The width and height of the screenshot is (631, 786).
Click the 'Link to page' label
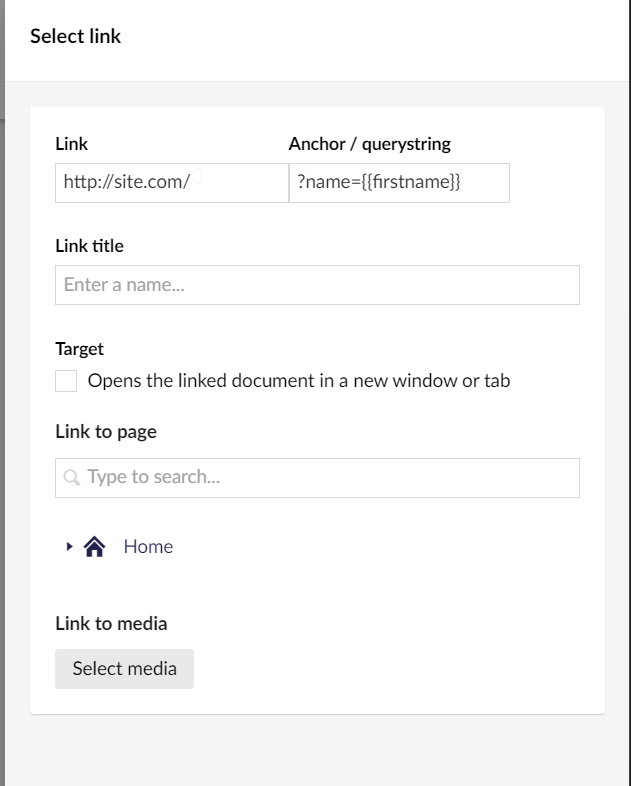click(106, 432)
